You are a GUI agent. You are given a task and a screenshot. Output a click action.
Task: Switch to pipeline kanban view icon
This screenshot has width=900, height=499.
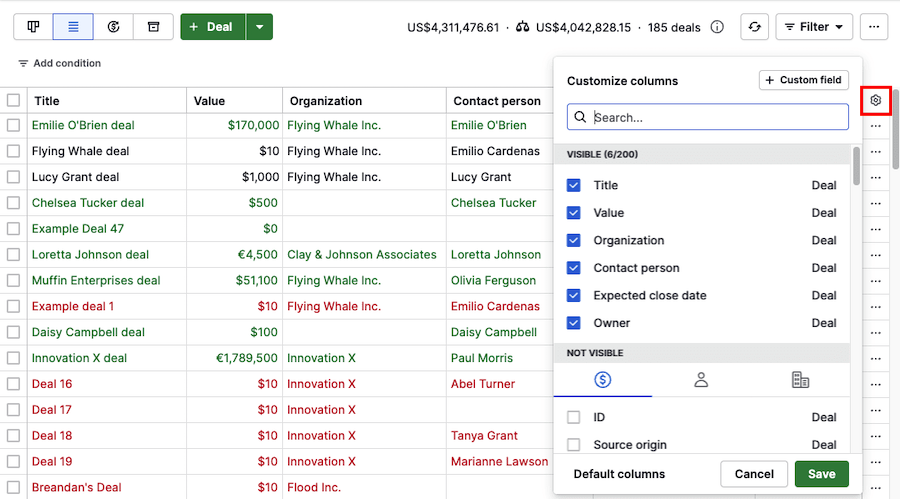point(33,27)
